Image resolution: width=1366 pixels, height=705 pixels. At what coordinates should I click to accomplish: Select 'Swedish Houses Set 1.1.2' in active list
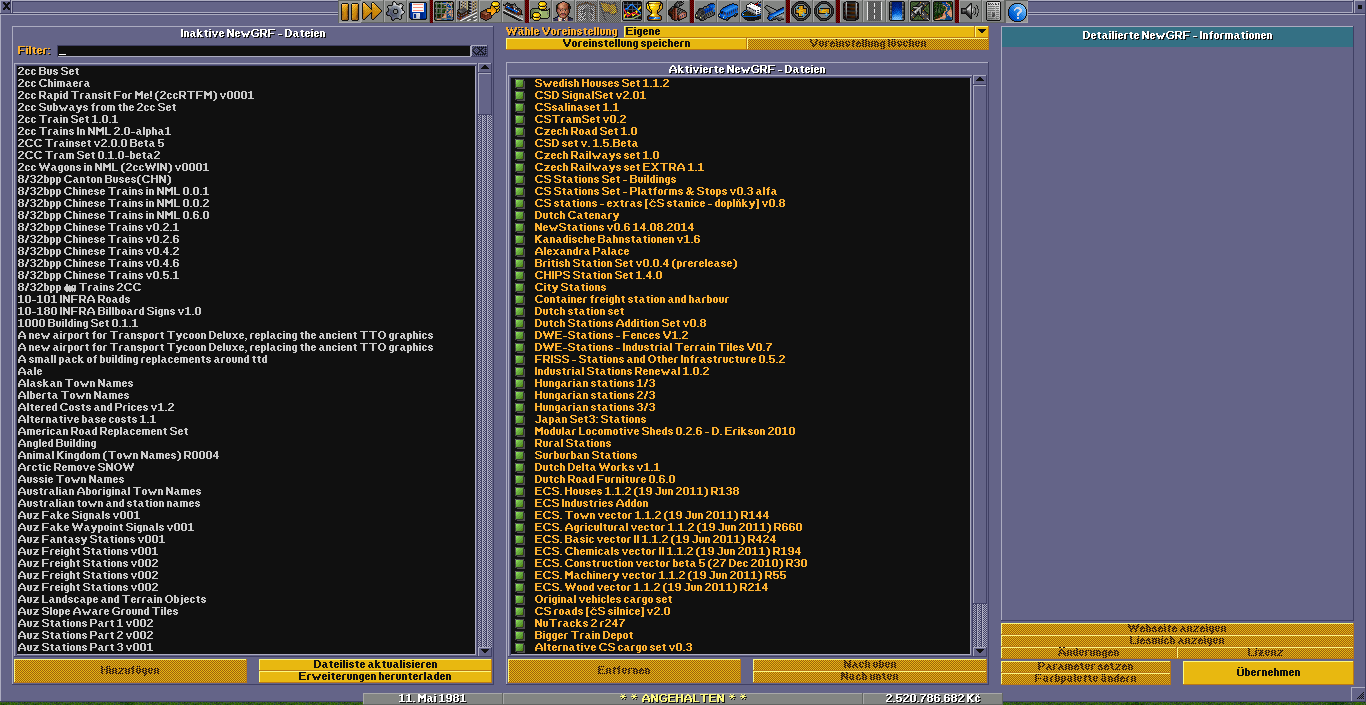(741, 84)
